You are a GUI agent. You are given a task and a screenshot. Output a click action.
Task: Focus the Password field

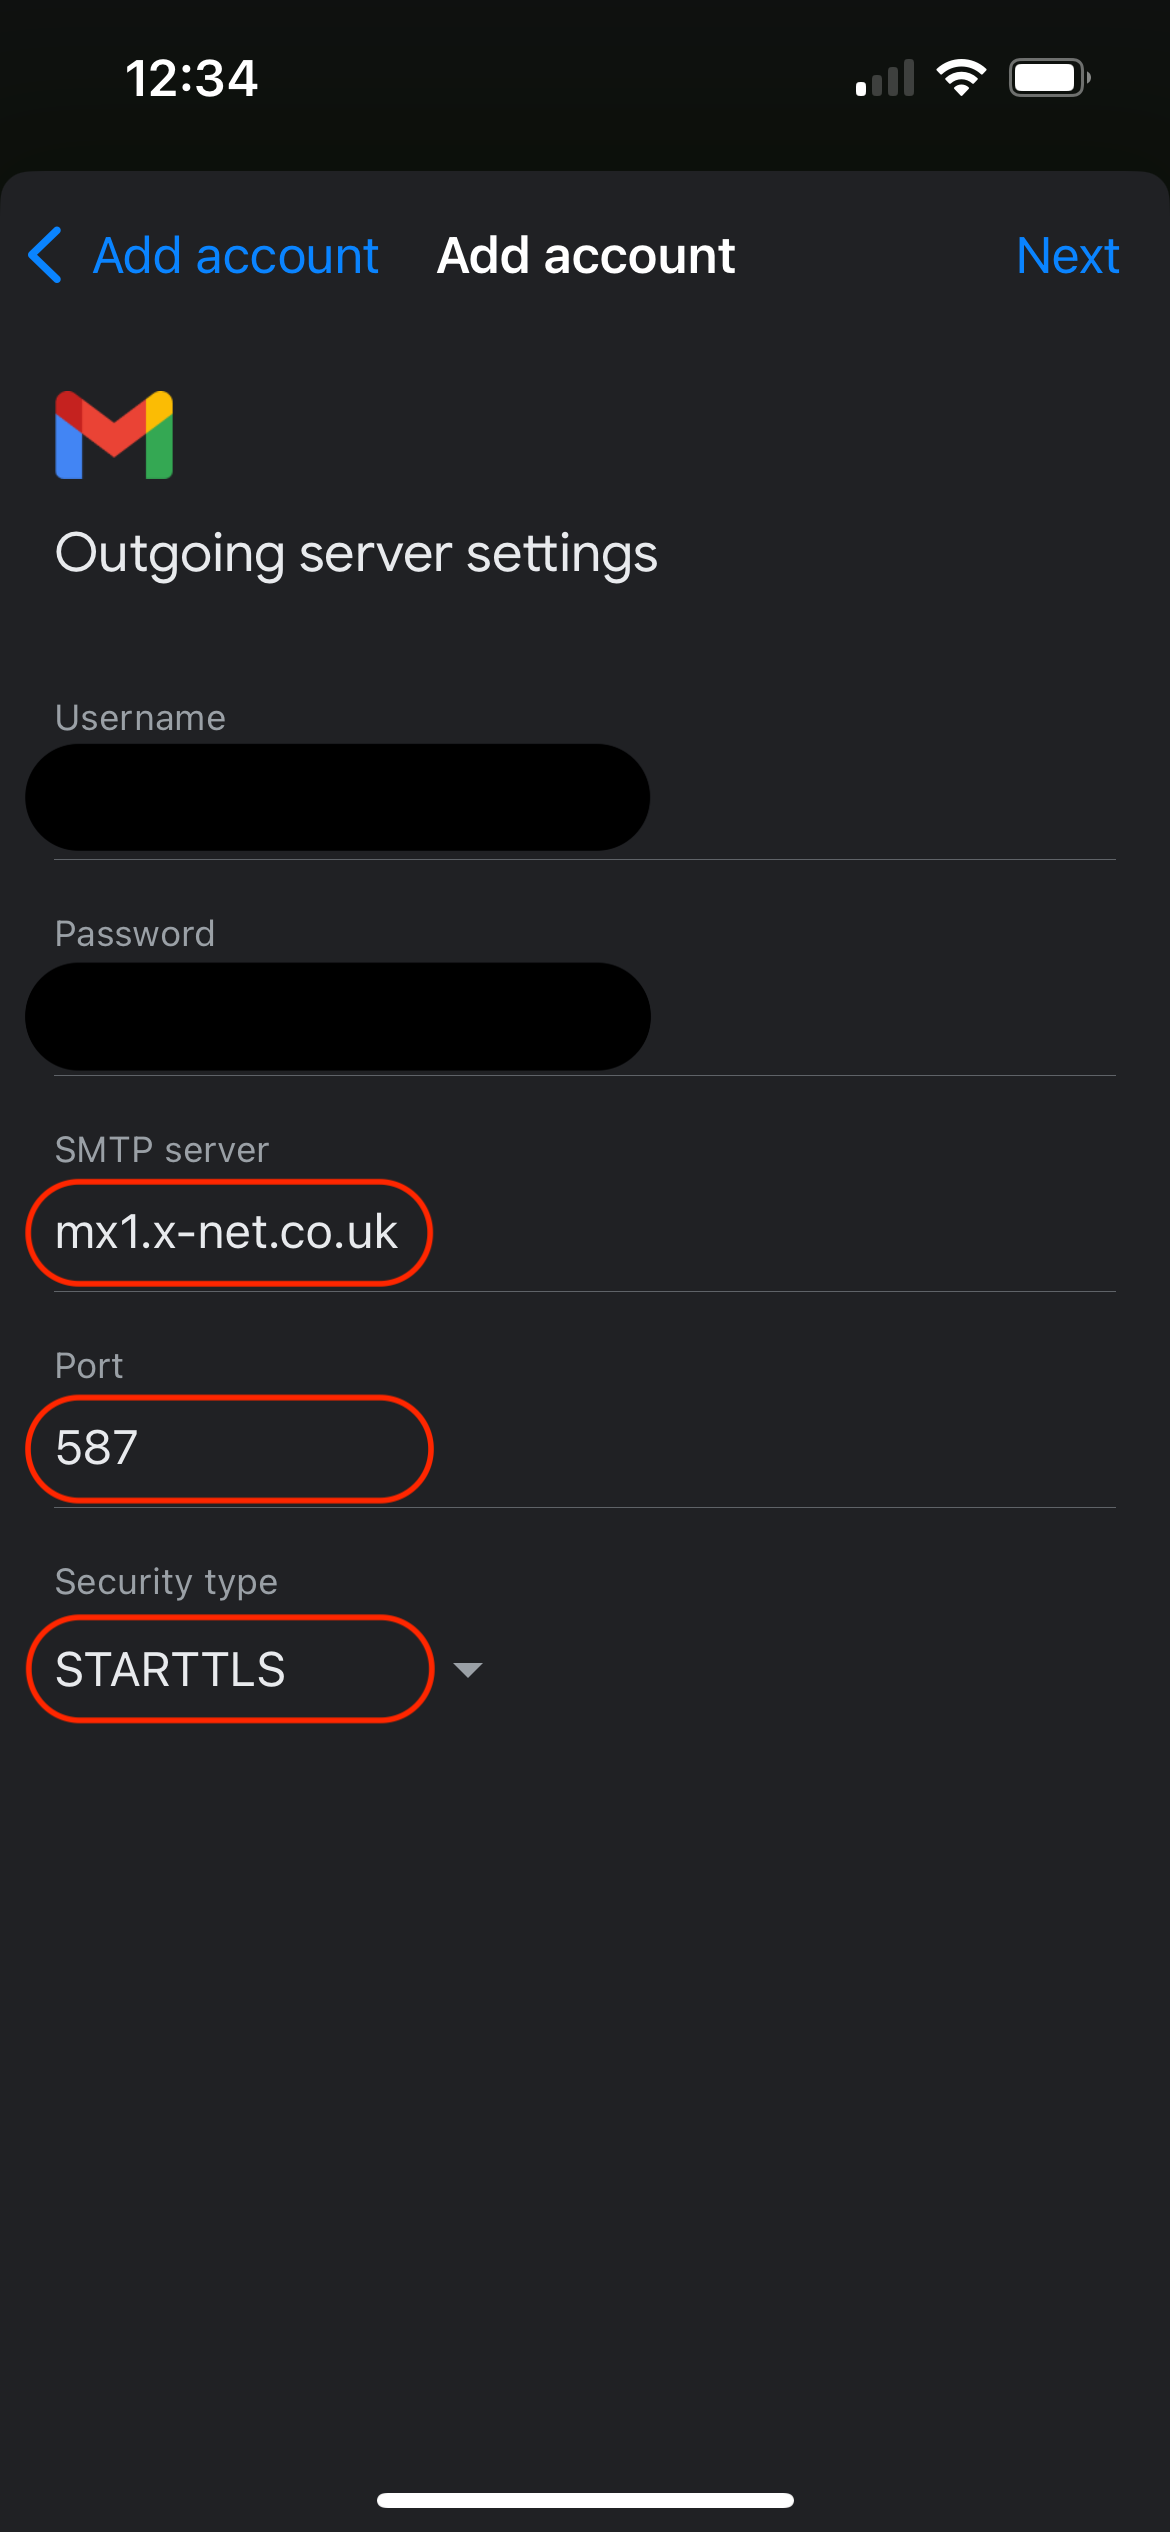337,1014
